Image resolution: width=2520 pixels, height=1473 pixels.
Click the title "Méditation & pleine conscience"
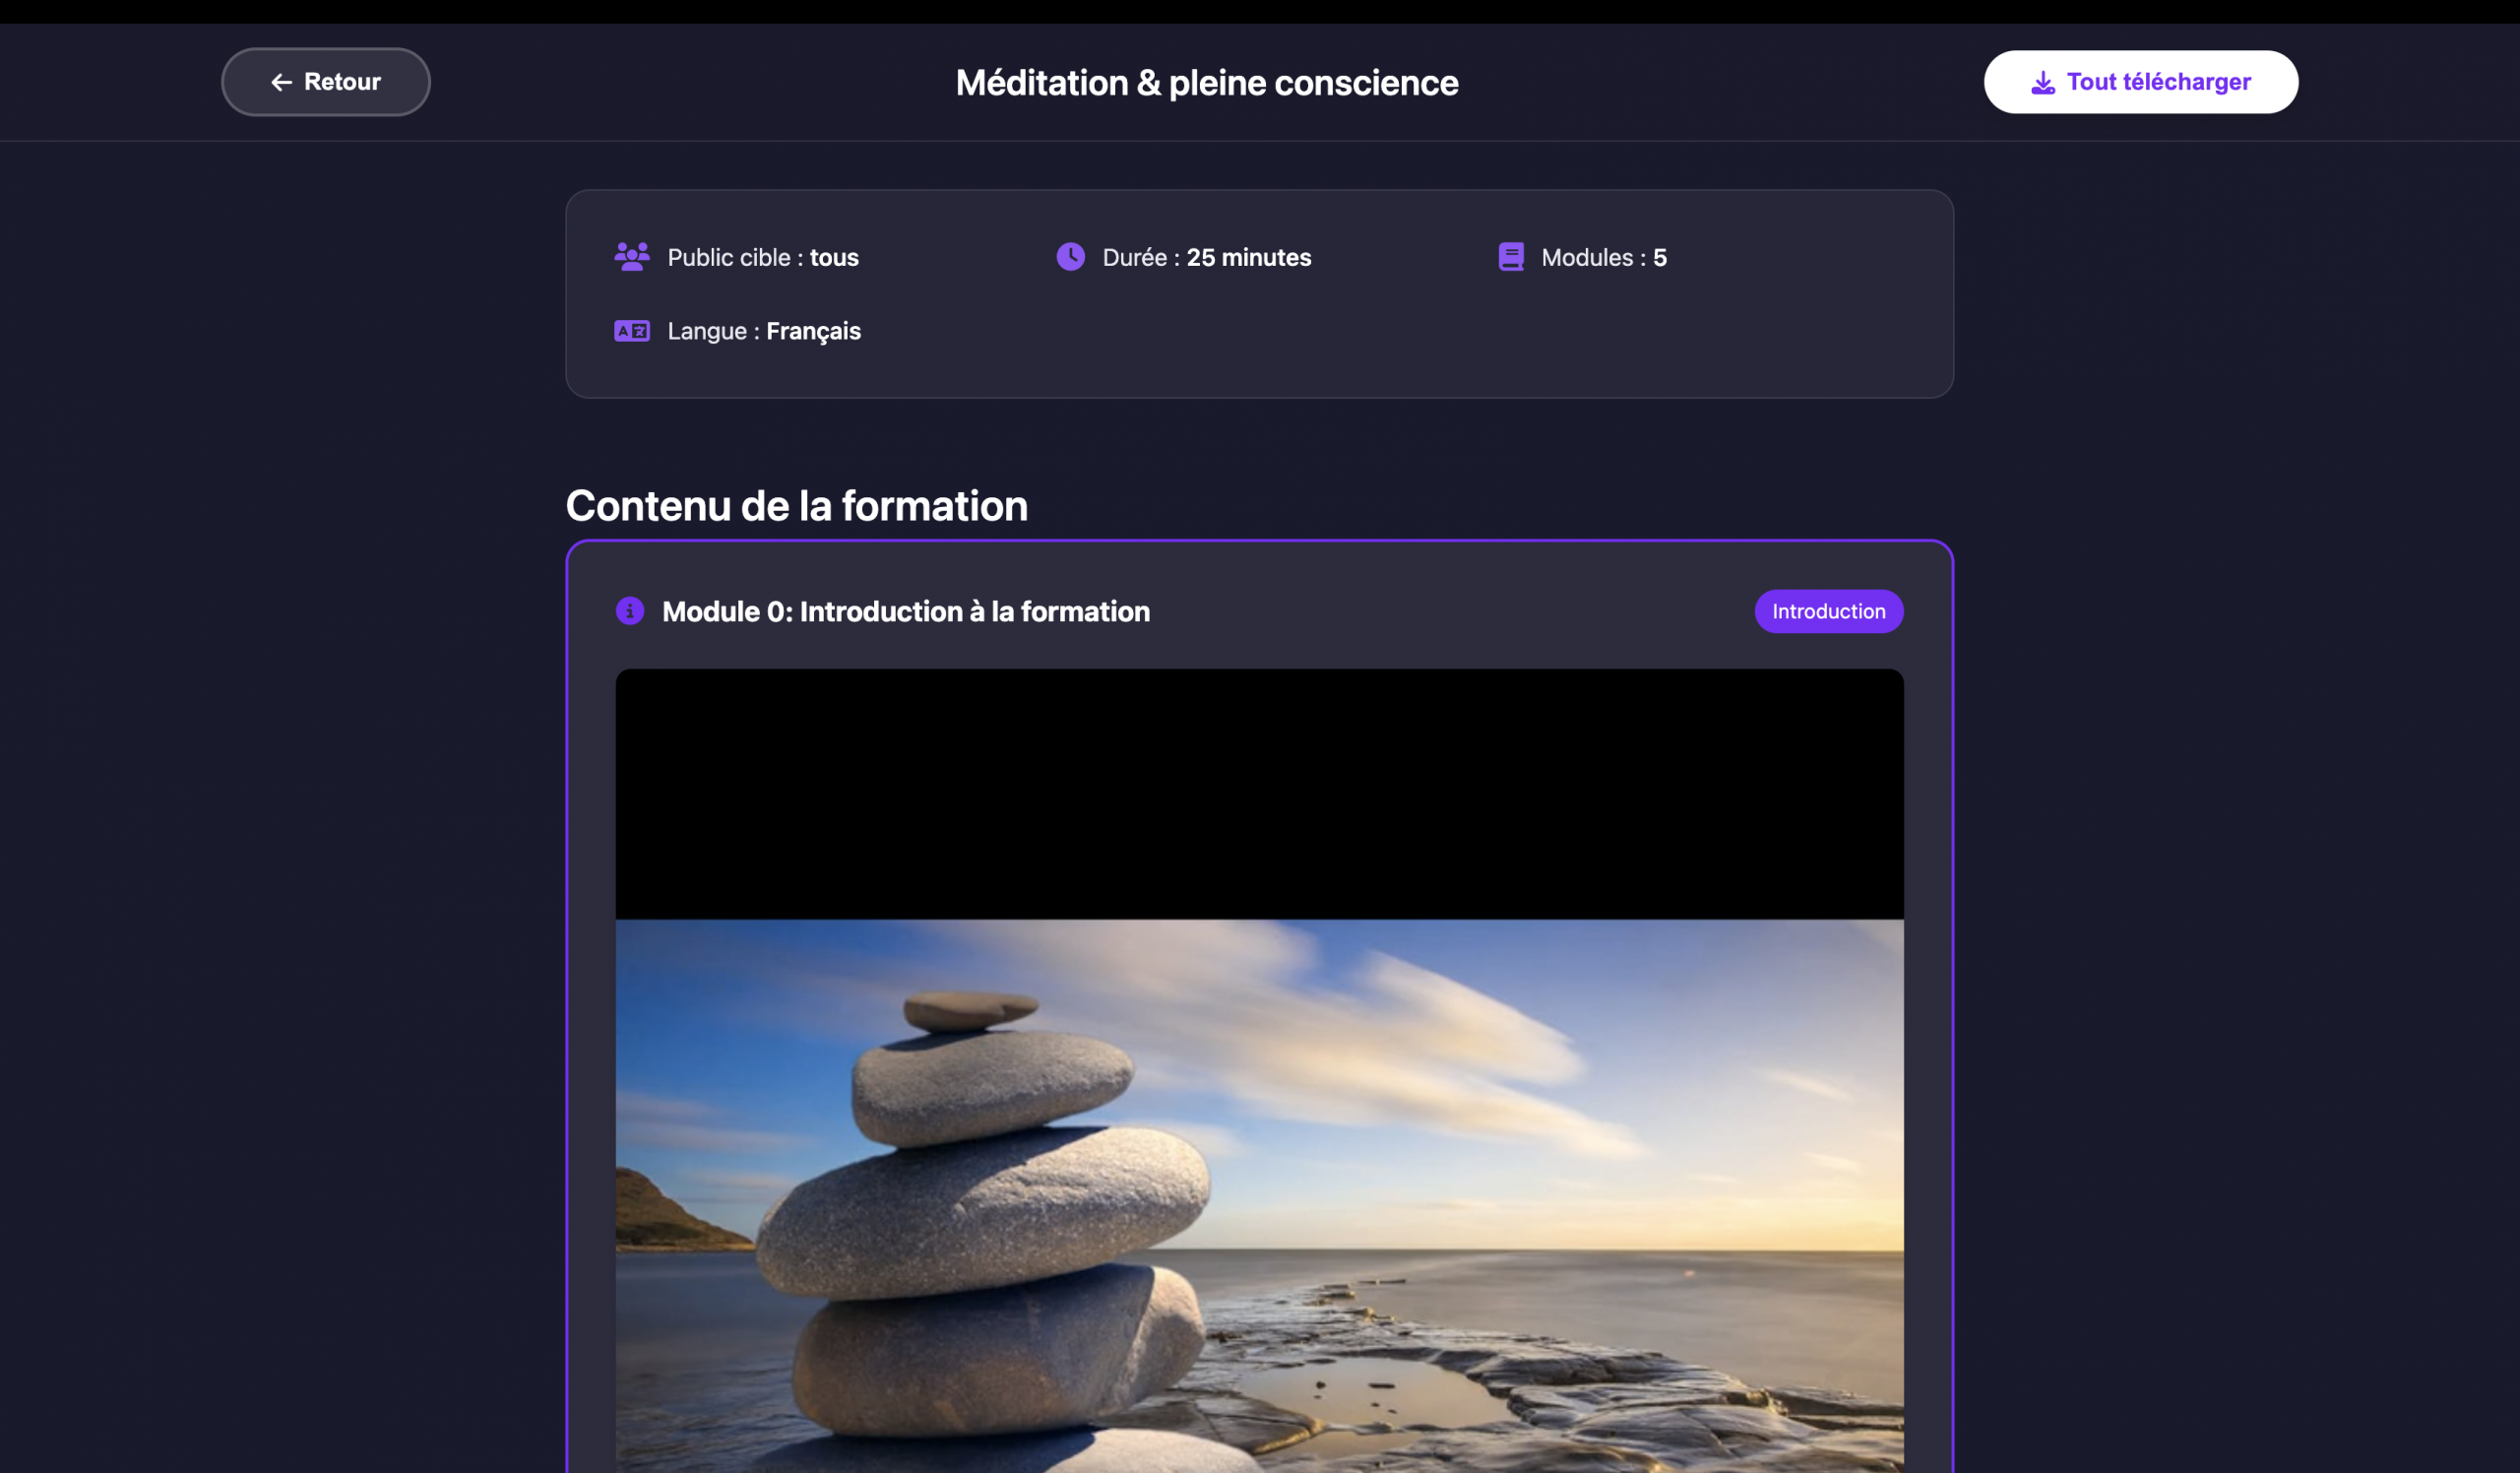(1206, 83)
